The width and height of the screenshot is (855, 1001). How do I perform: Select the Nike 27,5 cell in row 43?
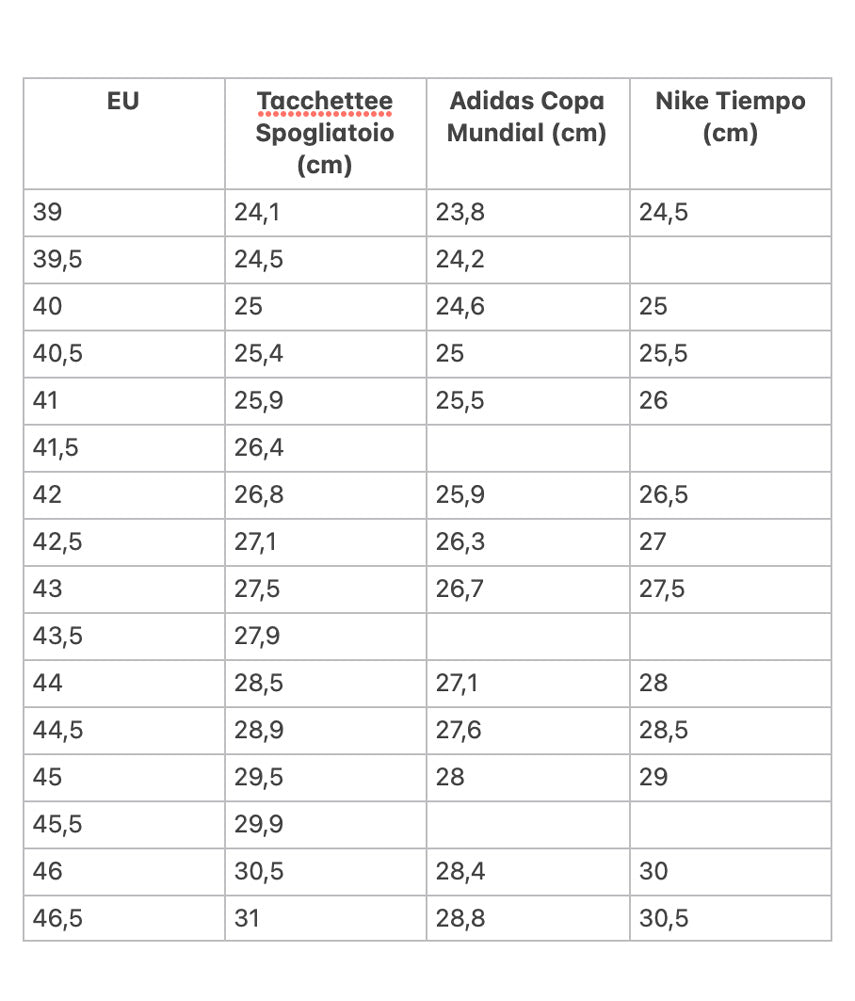pyautogui.click(x=730, y=589)
